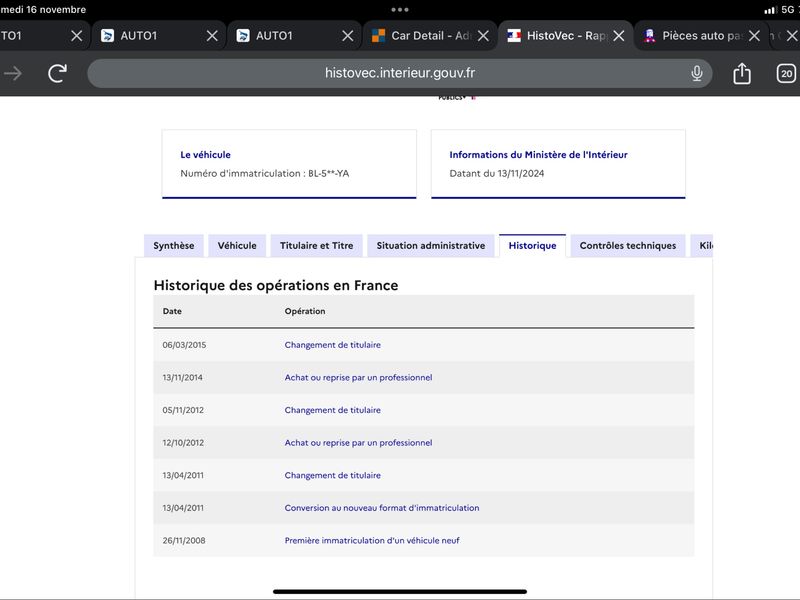The image size is (800, 600).
Task: Click Achat ou reprise dated 13/11/2014
Action: [358, 378]
